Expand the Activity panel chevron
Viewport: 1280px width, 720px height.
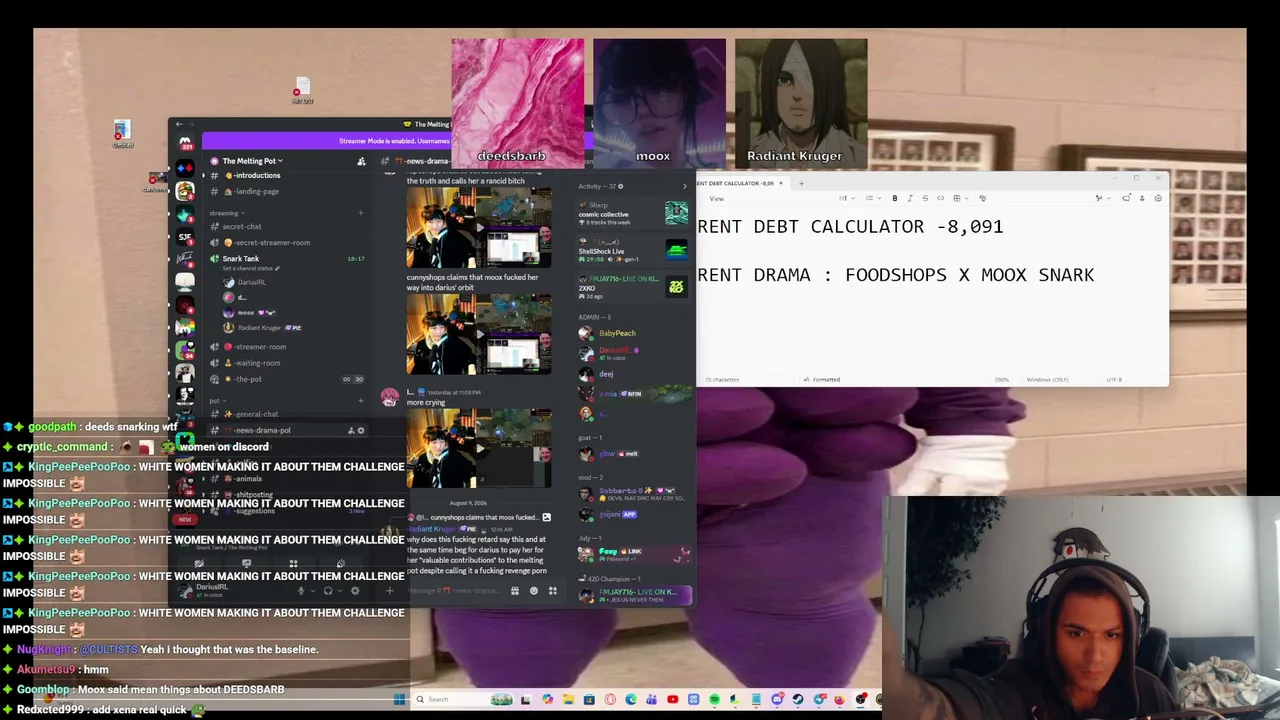685,186
